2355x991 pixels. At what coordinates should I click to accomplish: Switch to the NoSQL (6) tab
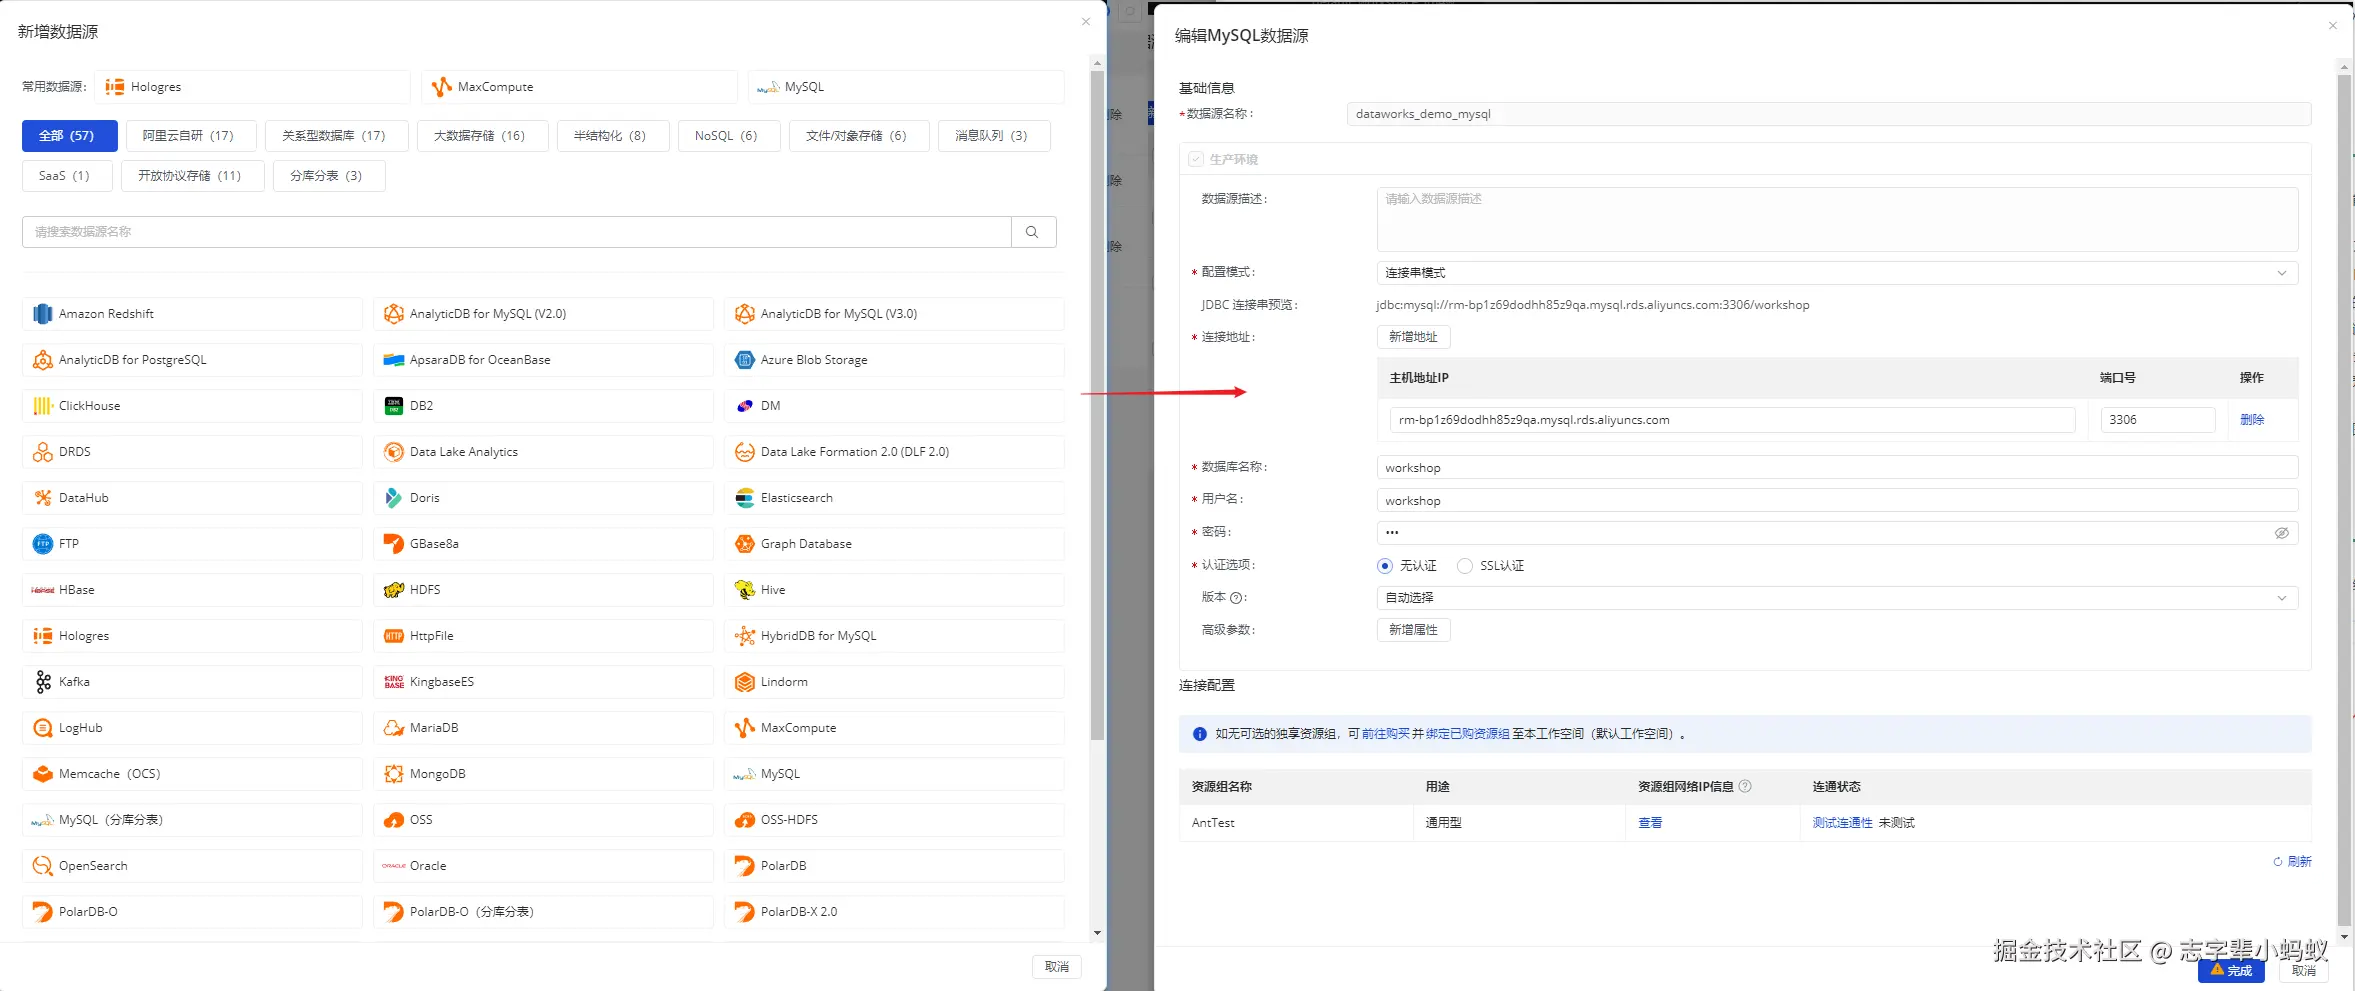728,136
